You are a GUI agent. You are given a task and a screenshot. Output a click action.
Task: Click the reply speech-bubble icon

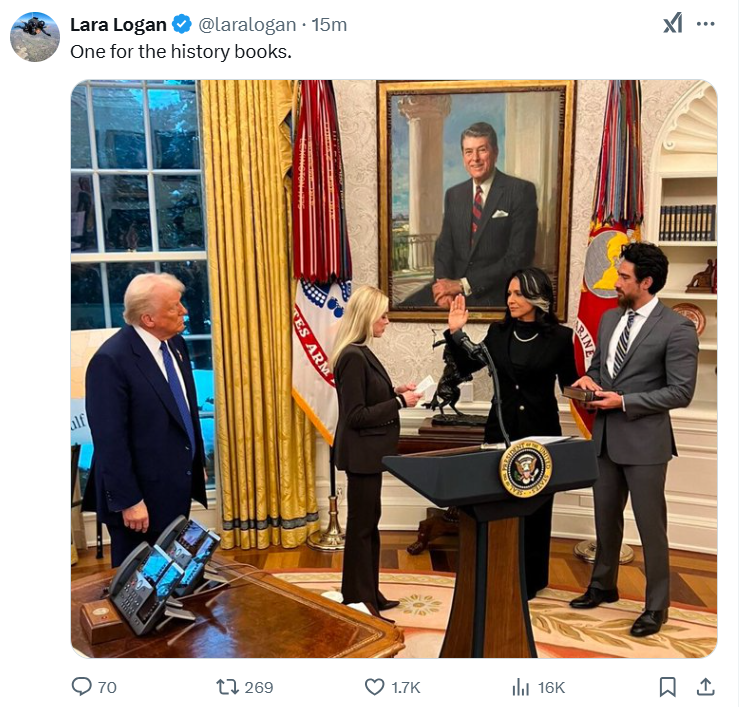[81, 686]
